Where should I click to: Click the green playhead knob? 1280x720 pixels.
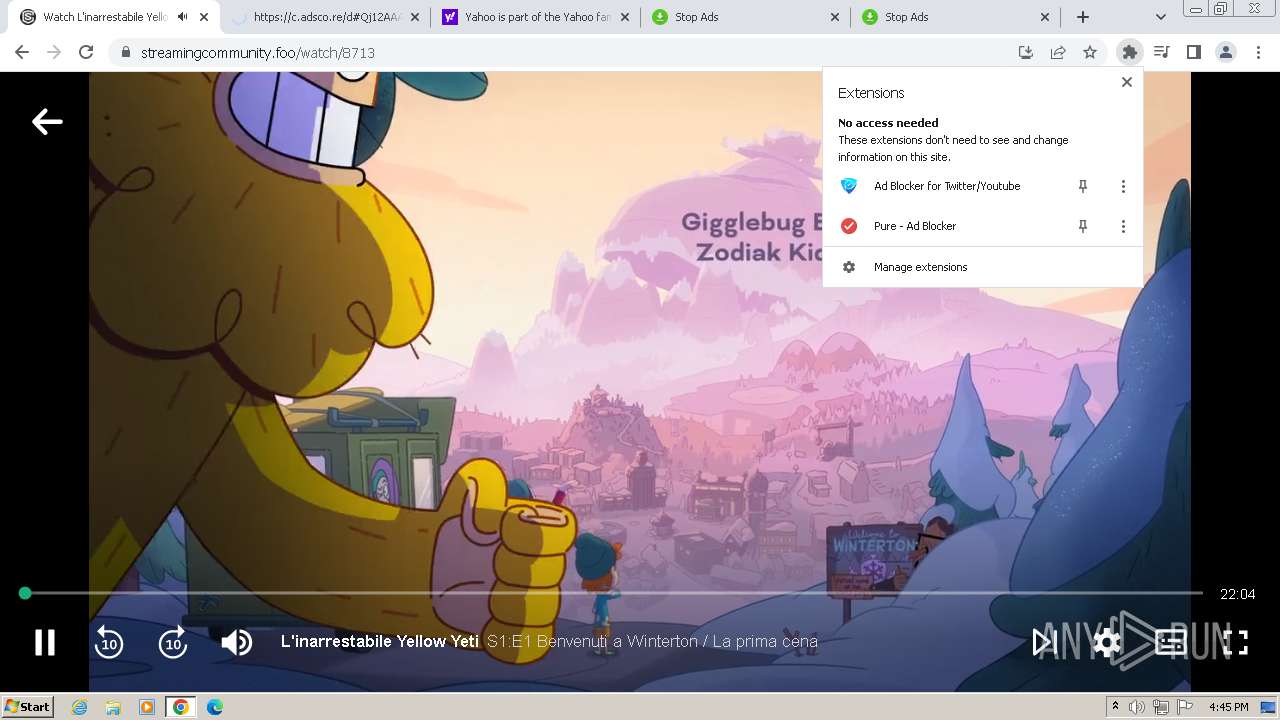pos(25,593)
